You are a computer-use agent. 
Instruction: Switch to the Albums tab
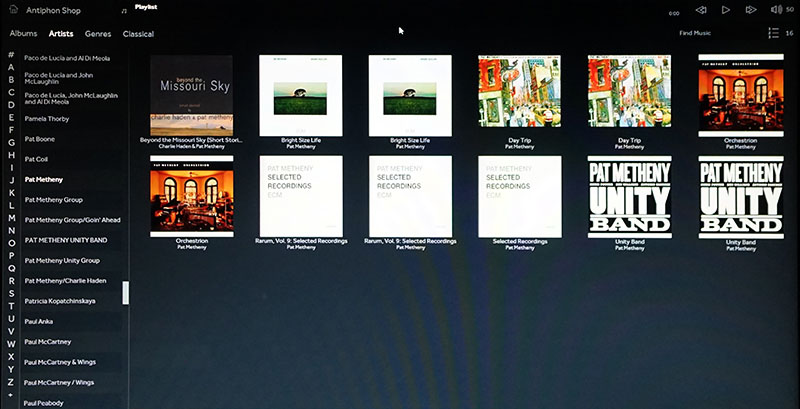23,34
